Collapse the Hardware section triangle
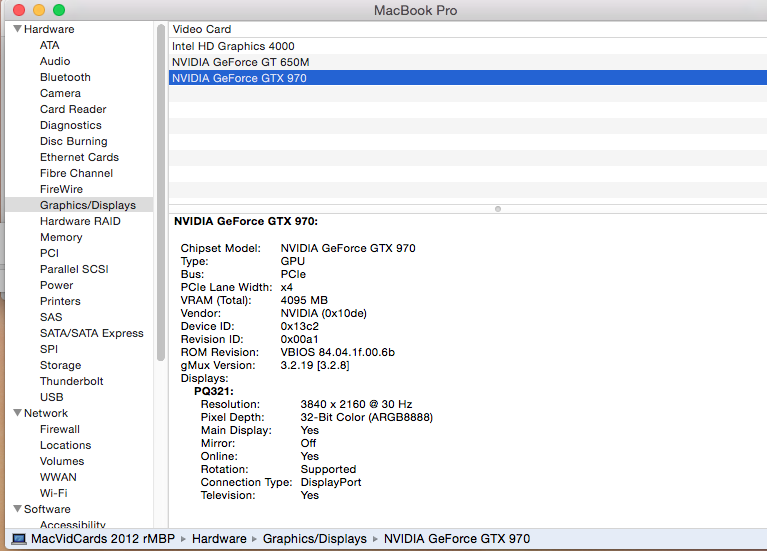Image resolution: width=767 pixels, height=551 pixels. pos(18,29)
